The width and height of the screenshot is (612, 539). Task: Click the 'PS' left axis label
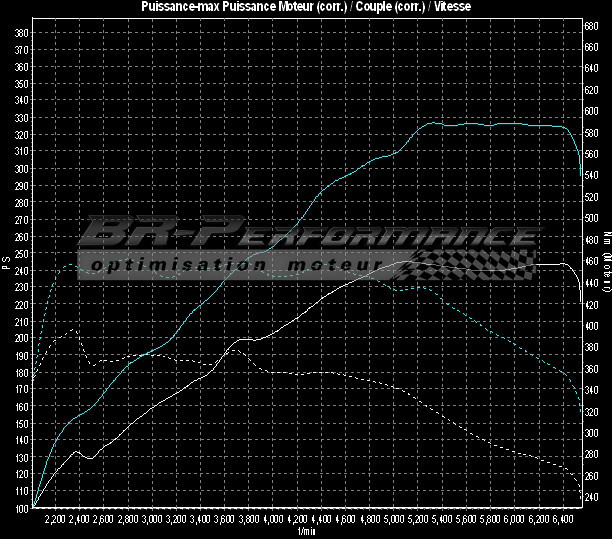coord(7,264)
